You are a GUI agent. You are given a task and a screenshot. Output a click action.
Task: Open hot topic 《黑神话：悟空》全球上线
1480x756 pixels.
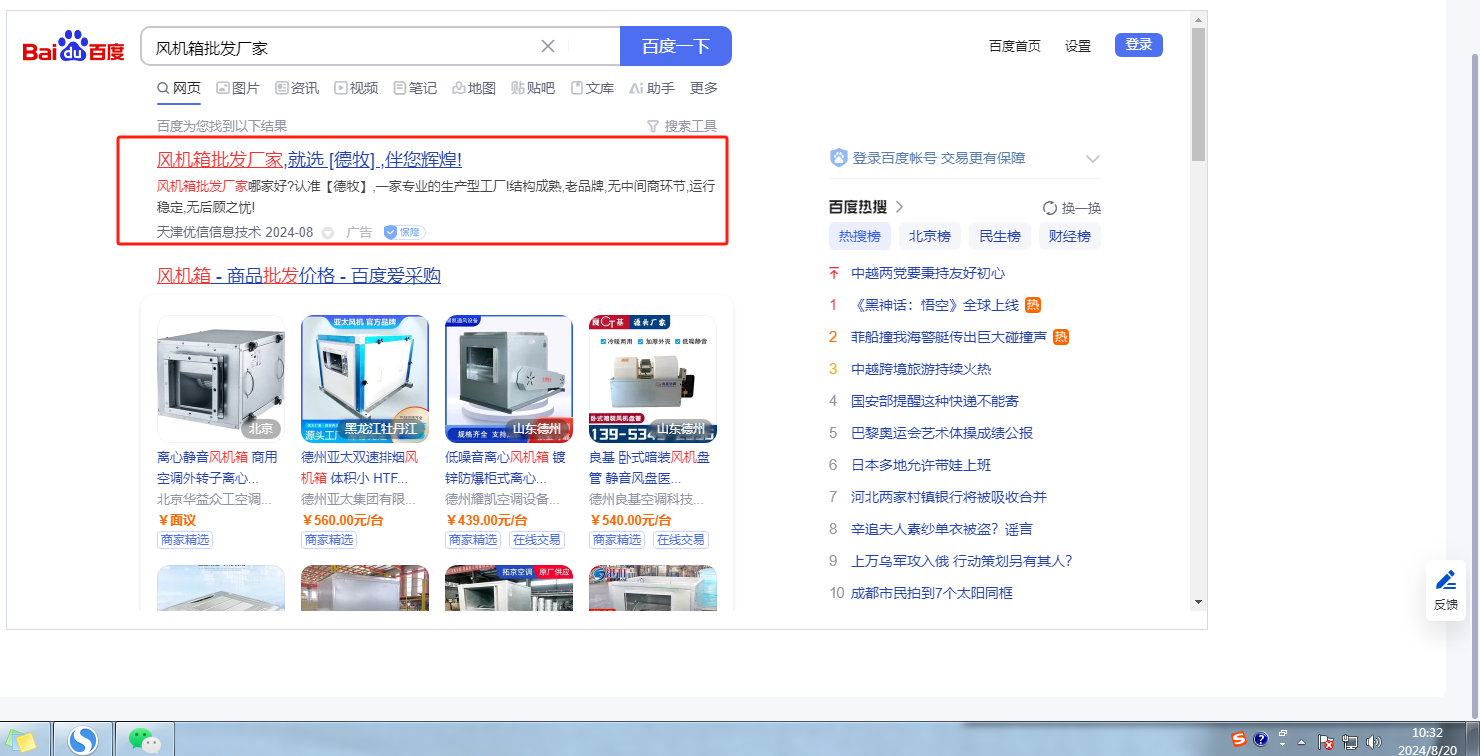935,305
